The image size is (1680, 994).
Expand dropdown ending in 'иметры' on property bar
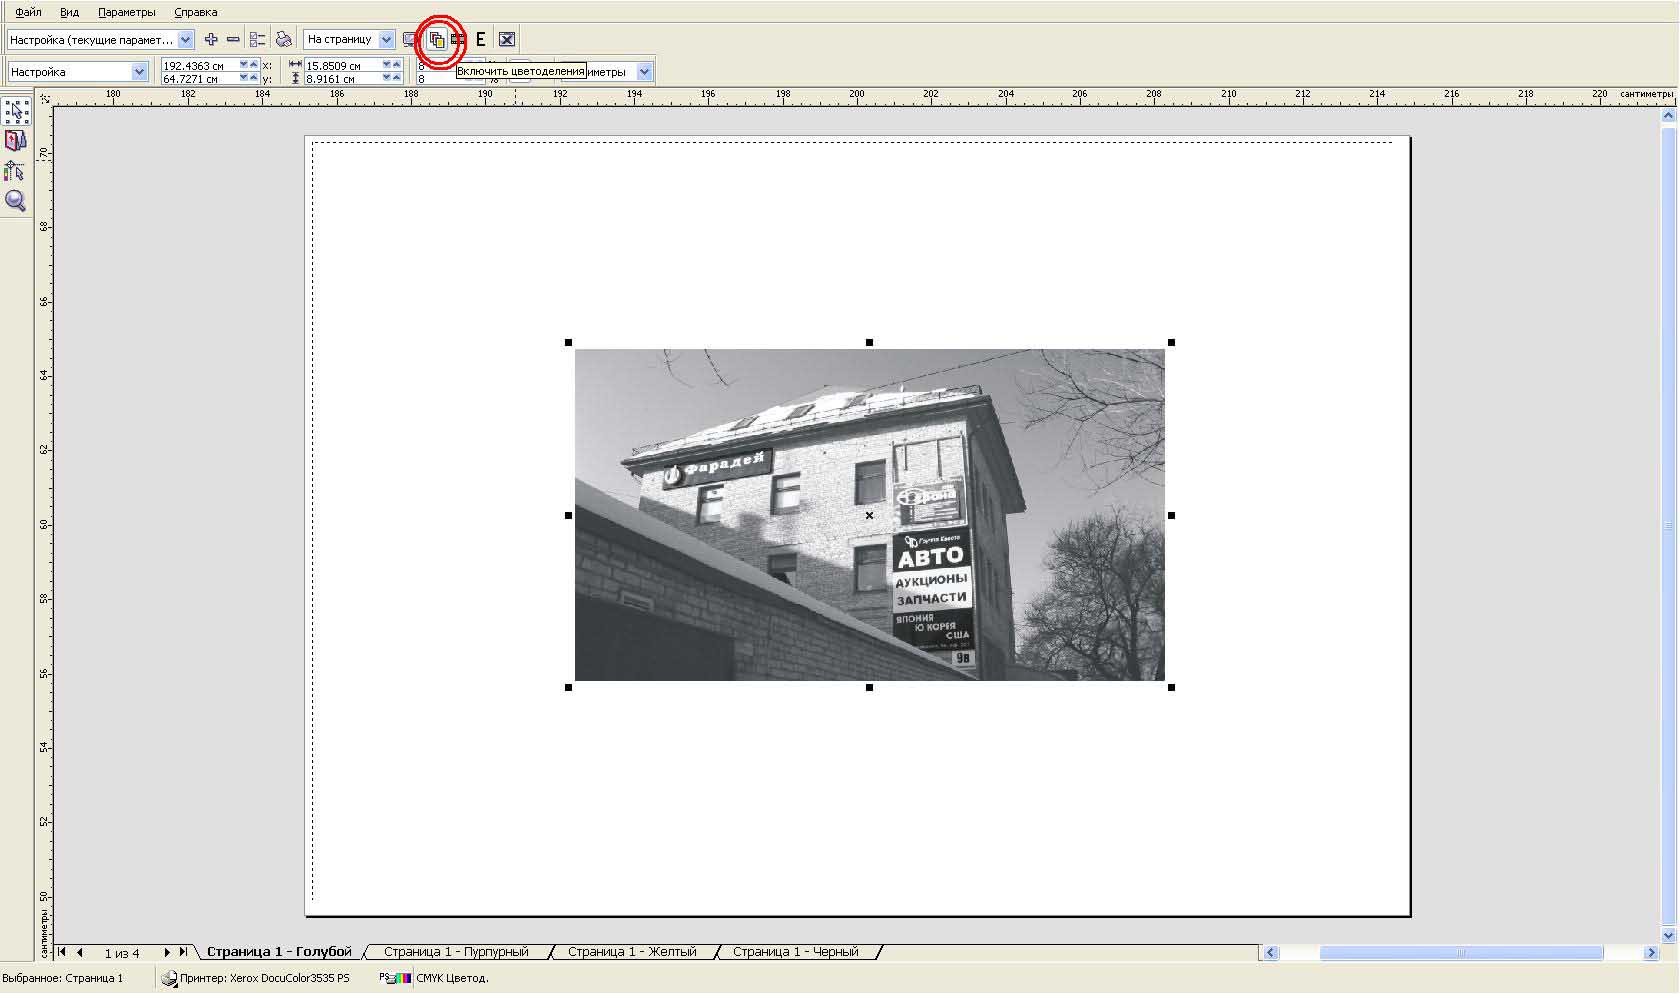click(x=644, y=72)
